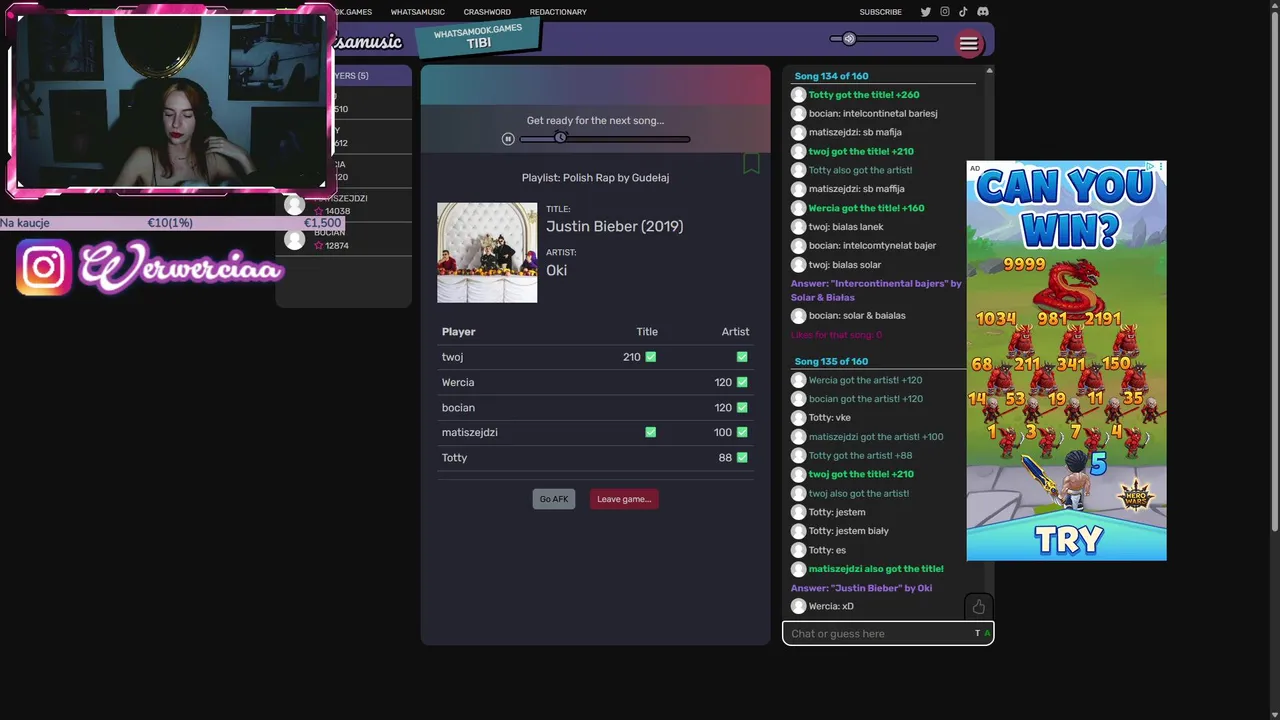The height and width of the screenshot is (720, 1280).
Task: Click the "Song 134 of 160" heading
Action: click(x=831, y=76)
